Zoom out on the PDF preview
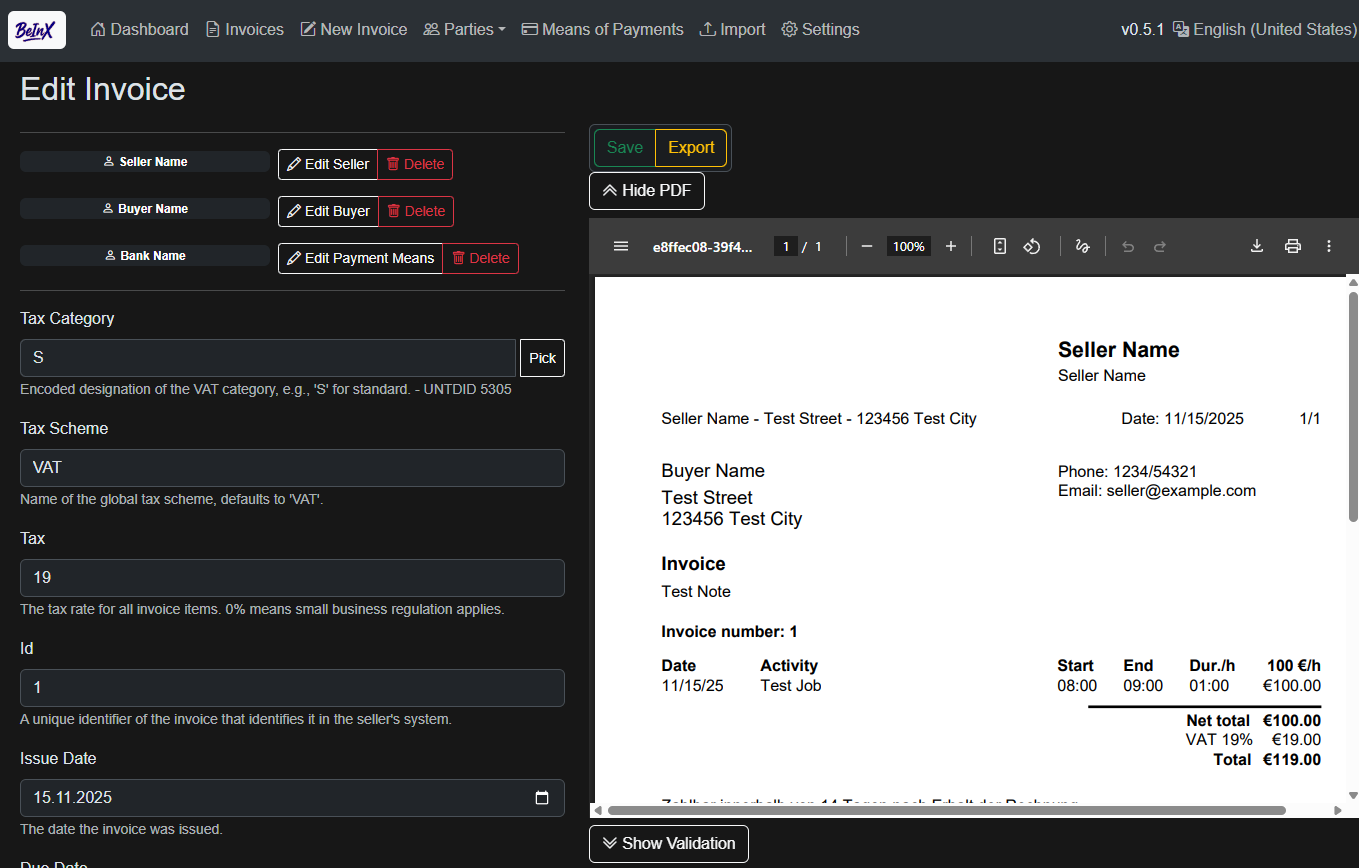 [x=866, y=246]
